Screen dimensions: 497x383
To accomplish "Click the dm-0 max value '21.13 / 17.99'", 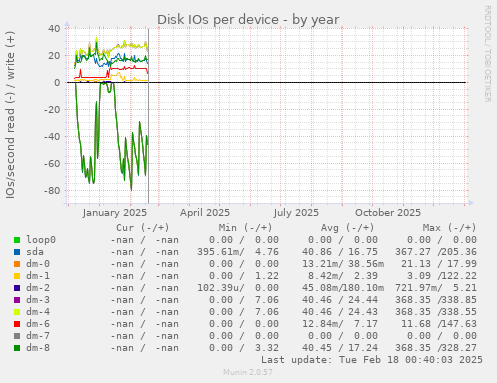I will tap(439, 264).
